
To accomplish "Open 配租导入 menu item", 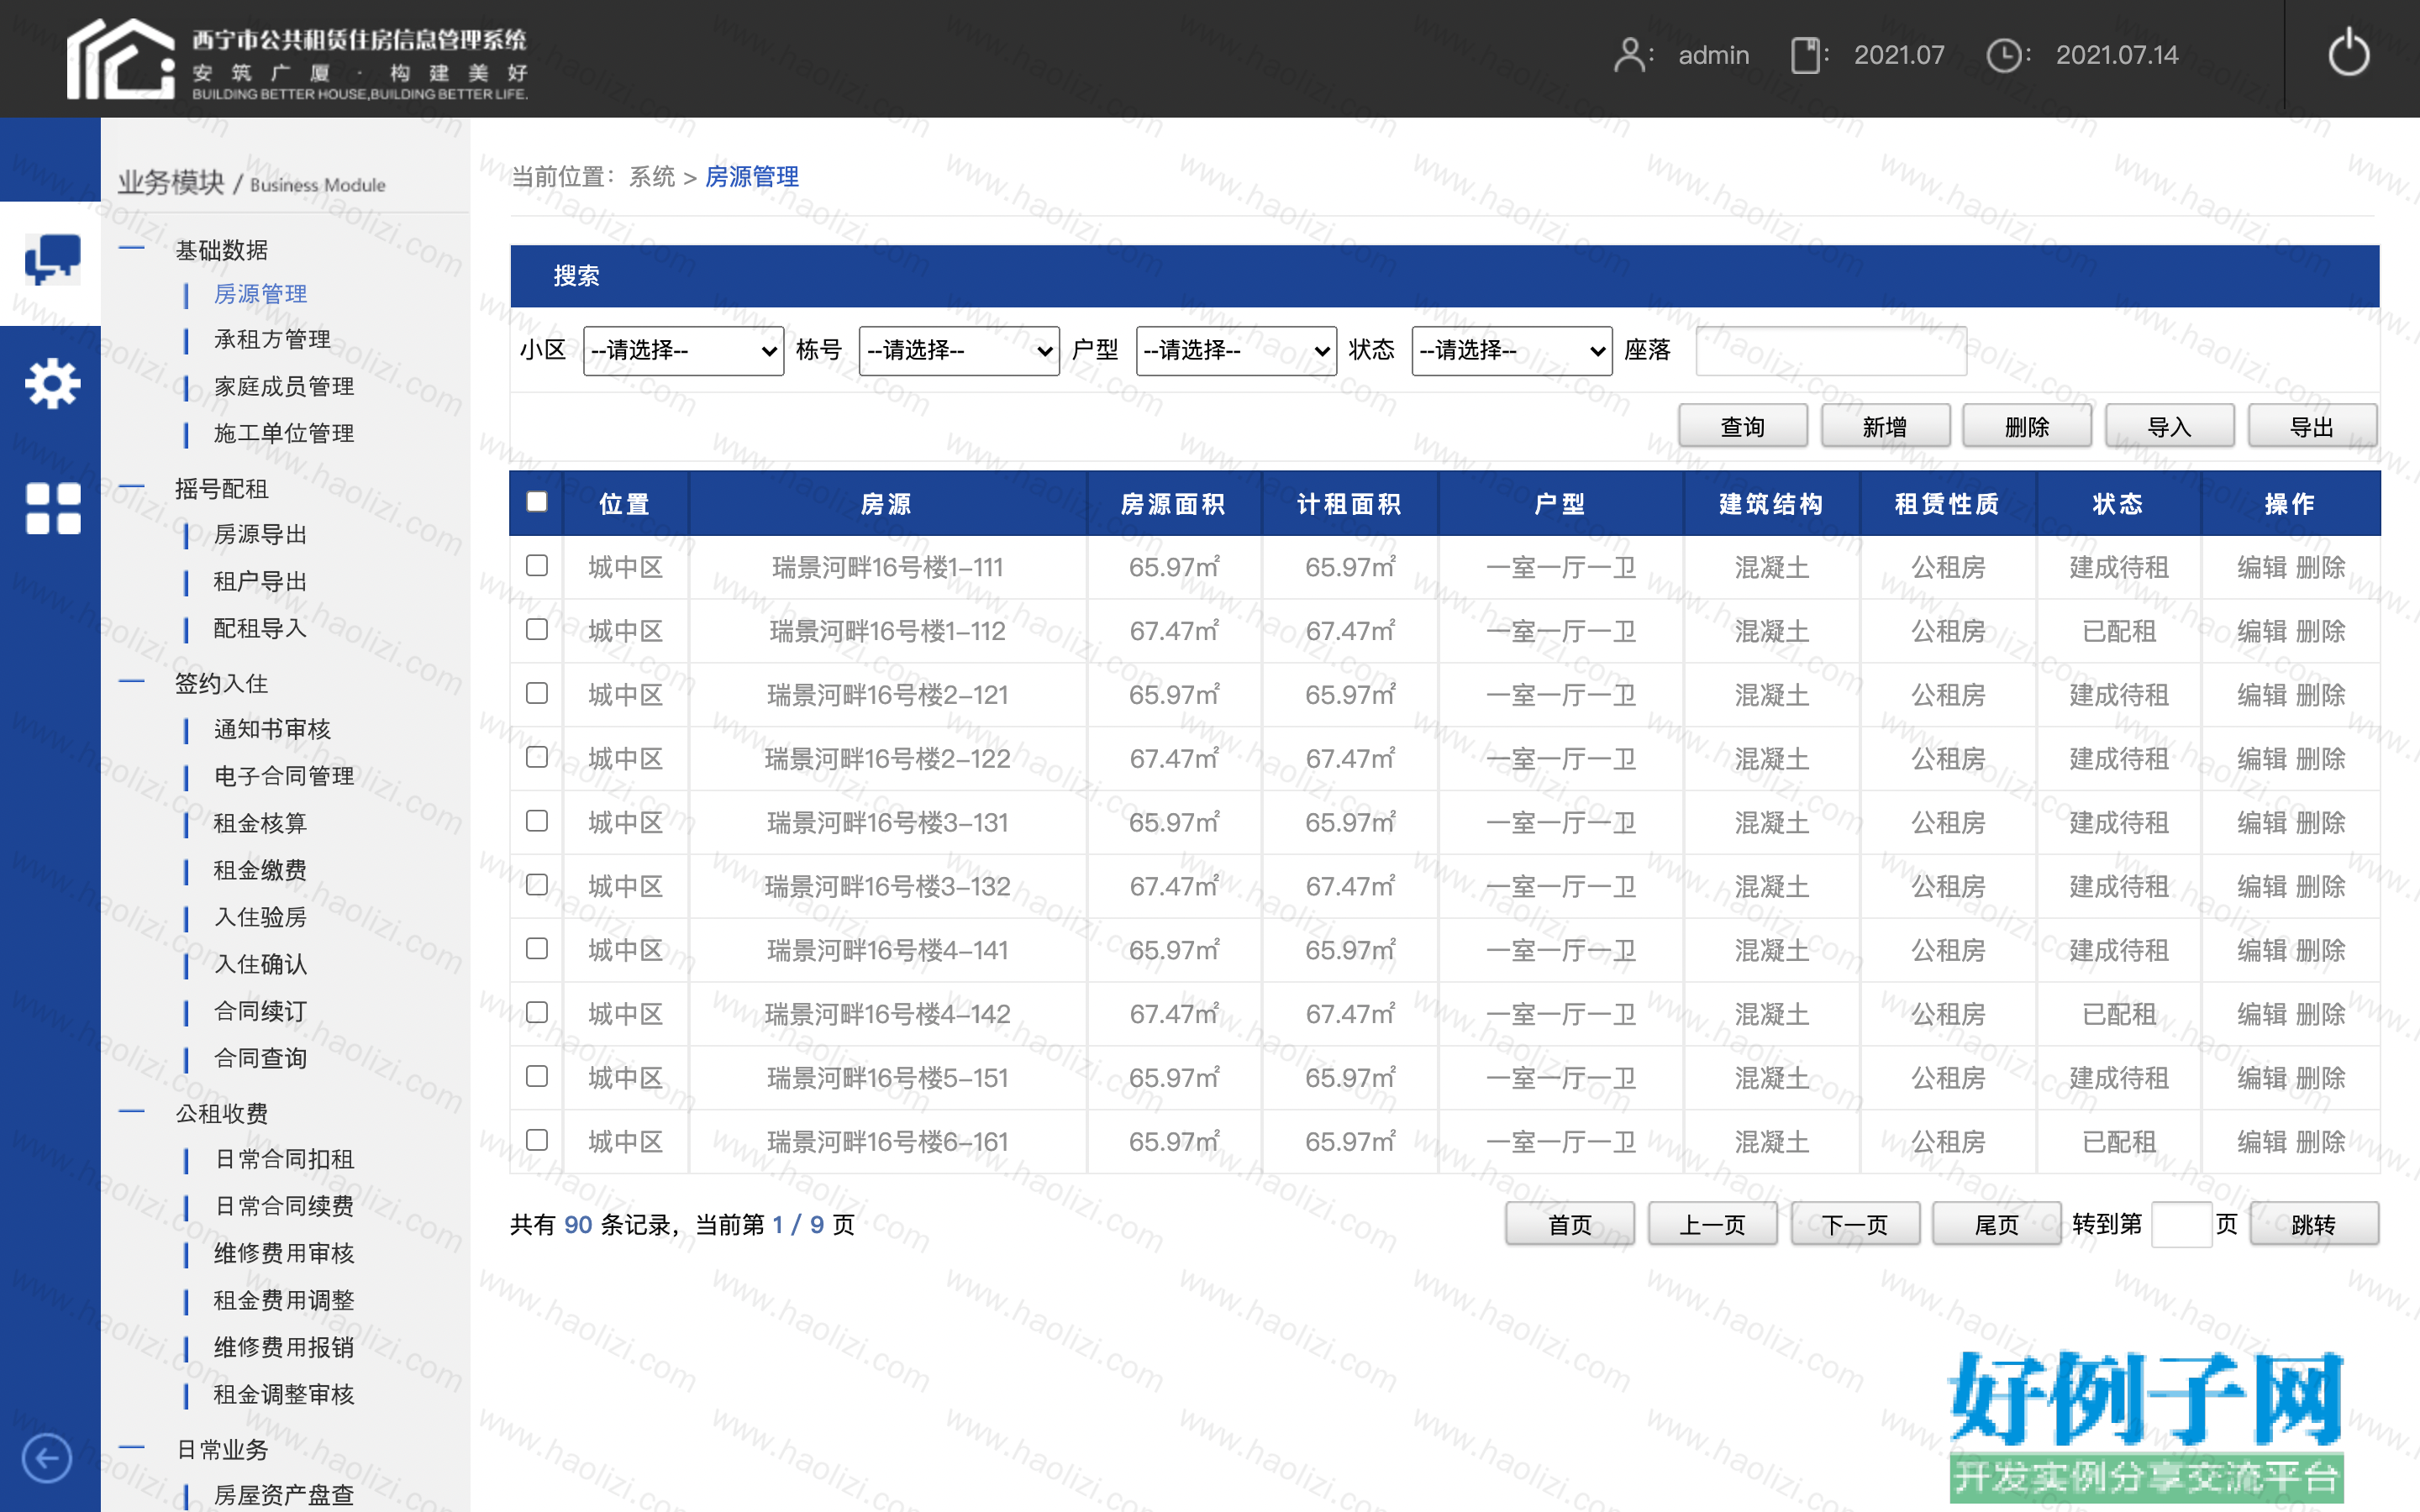I will (x=260, y=629).
